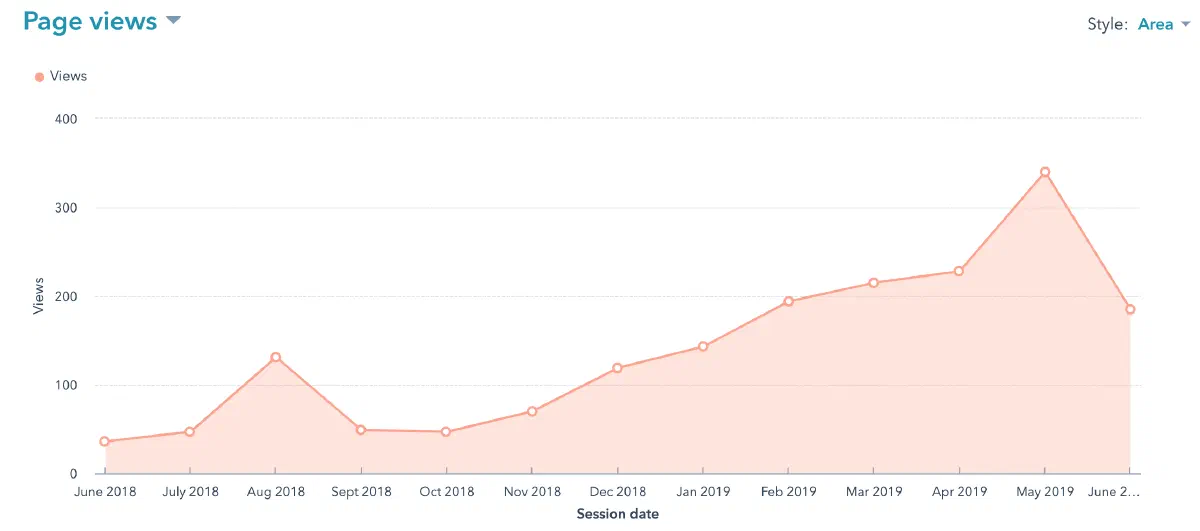This screenshot has height=531, width=1200.
Task: Select the last June 2019 data point
Action: tap(1130, 309)
